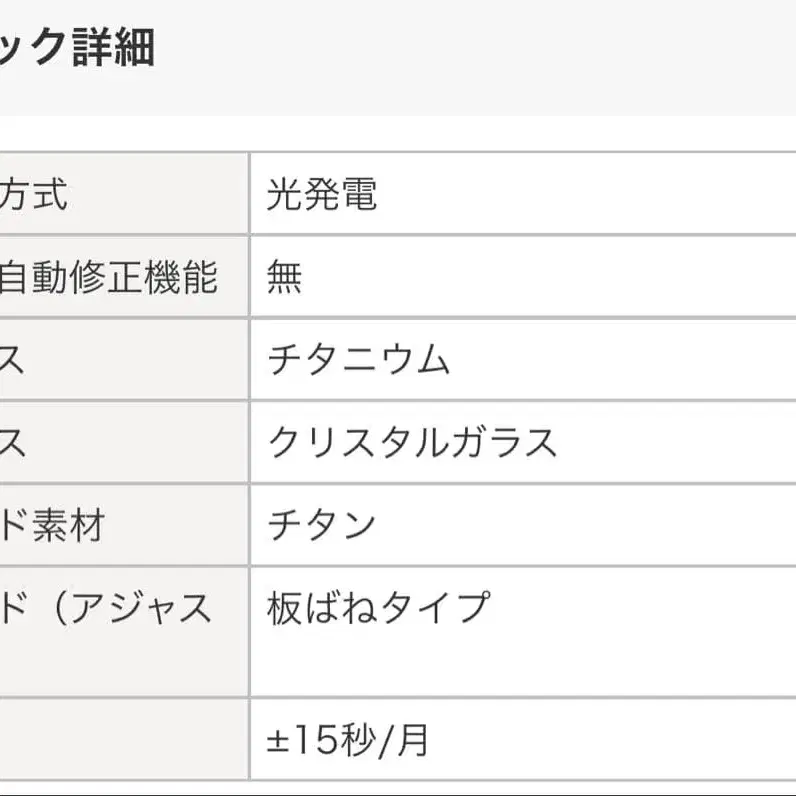The width and height of the screenshot is (796, 796).
Task: Select the 板ばねタイプ clasp value
Action: (x=379, y=608)
